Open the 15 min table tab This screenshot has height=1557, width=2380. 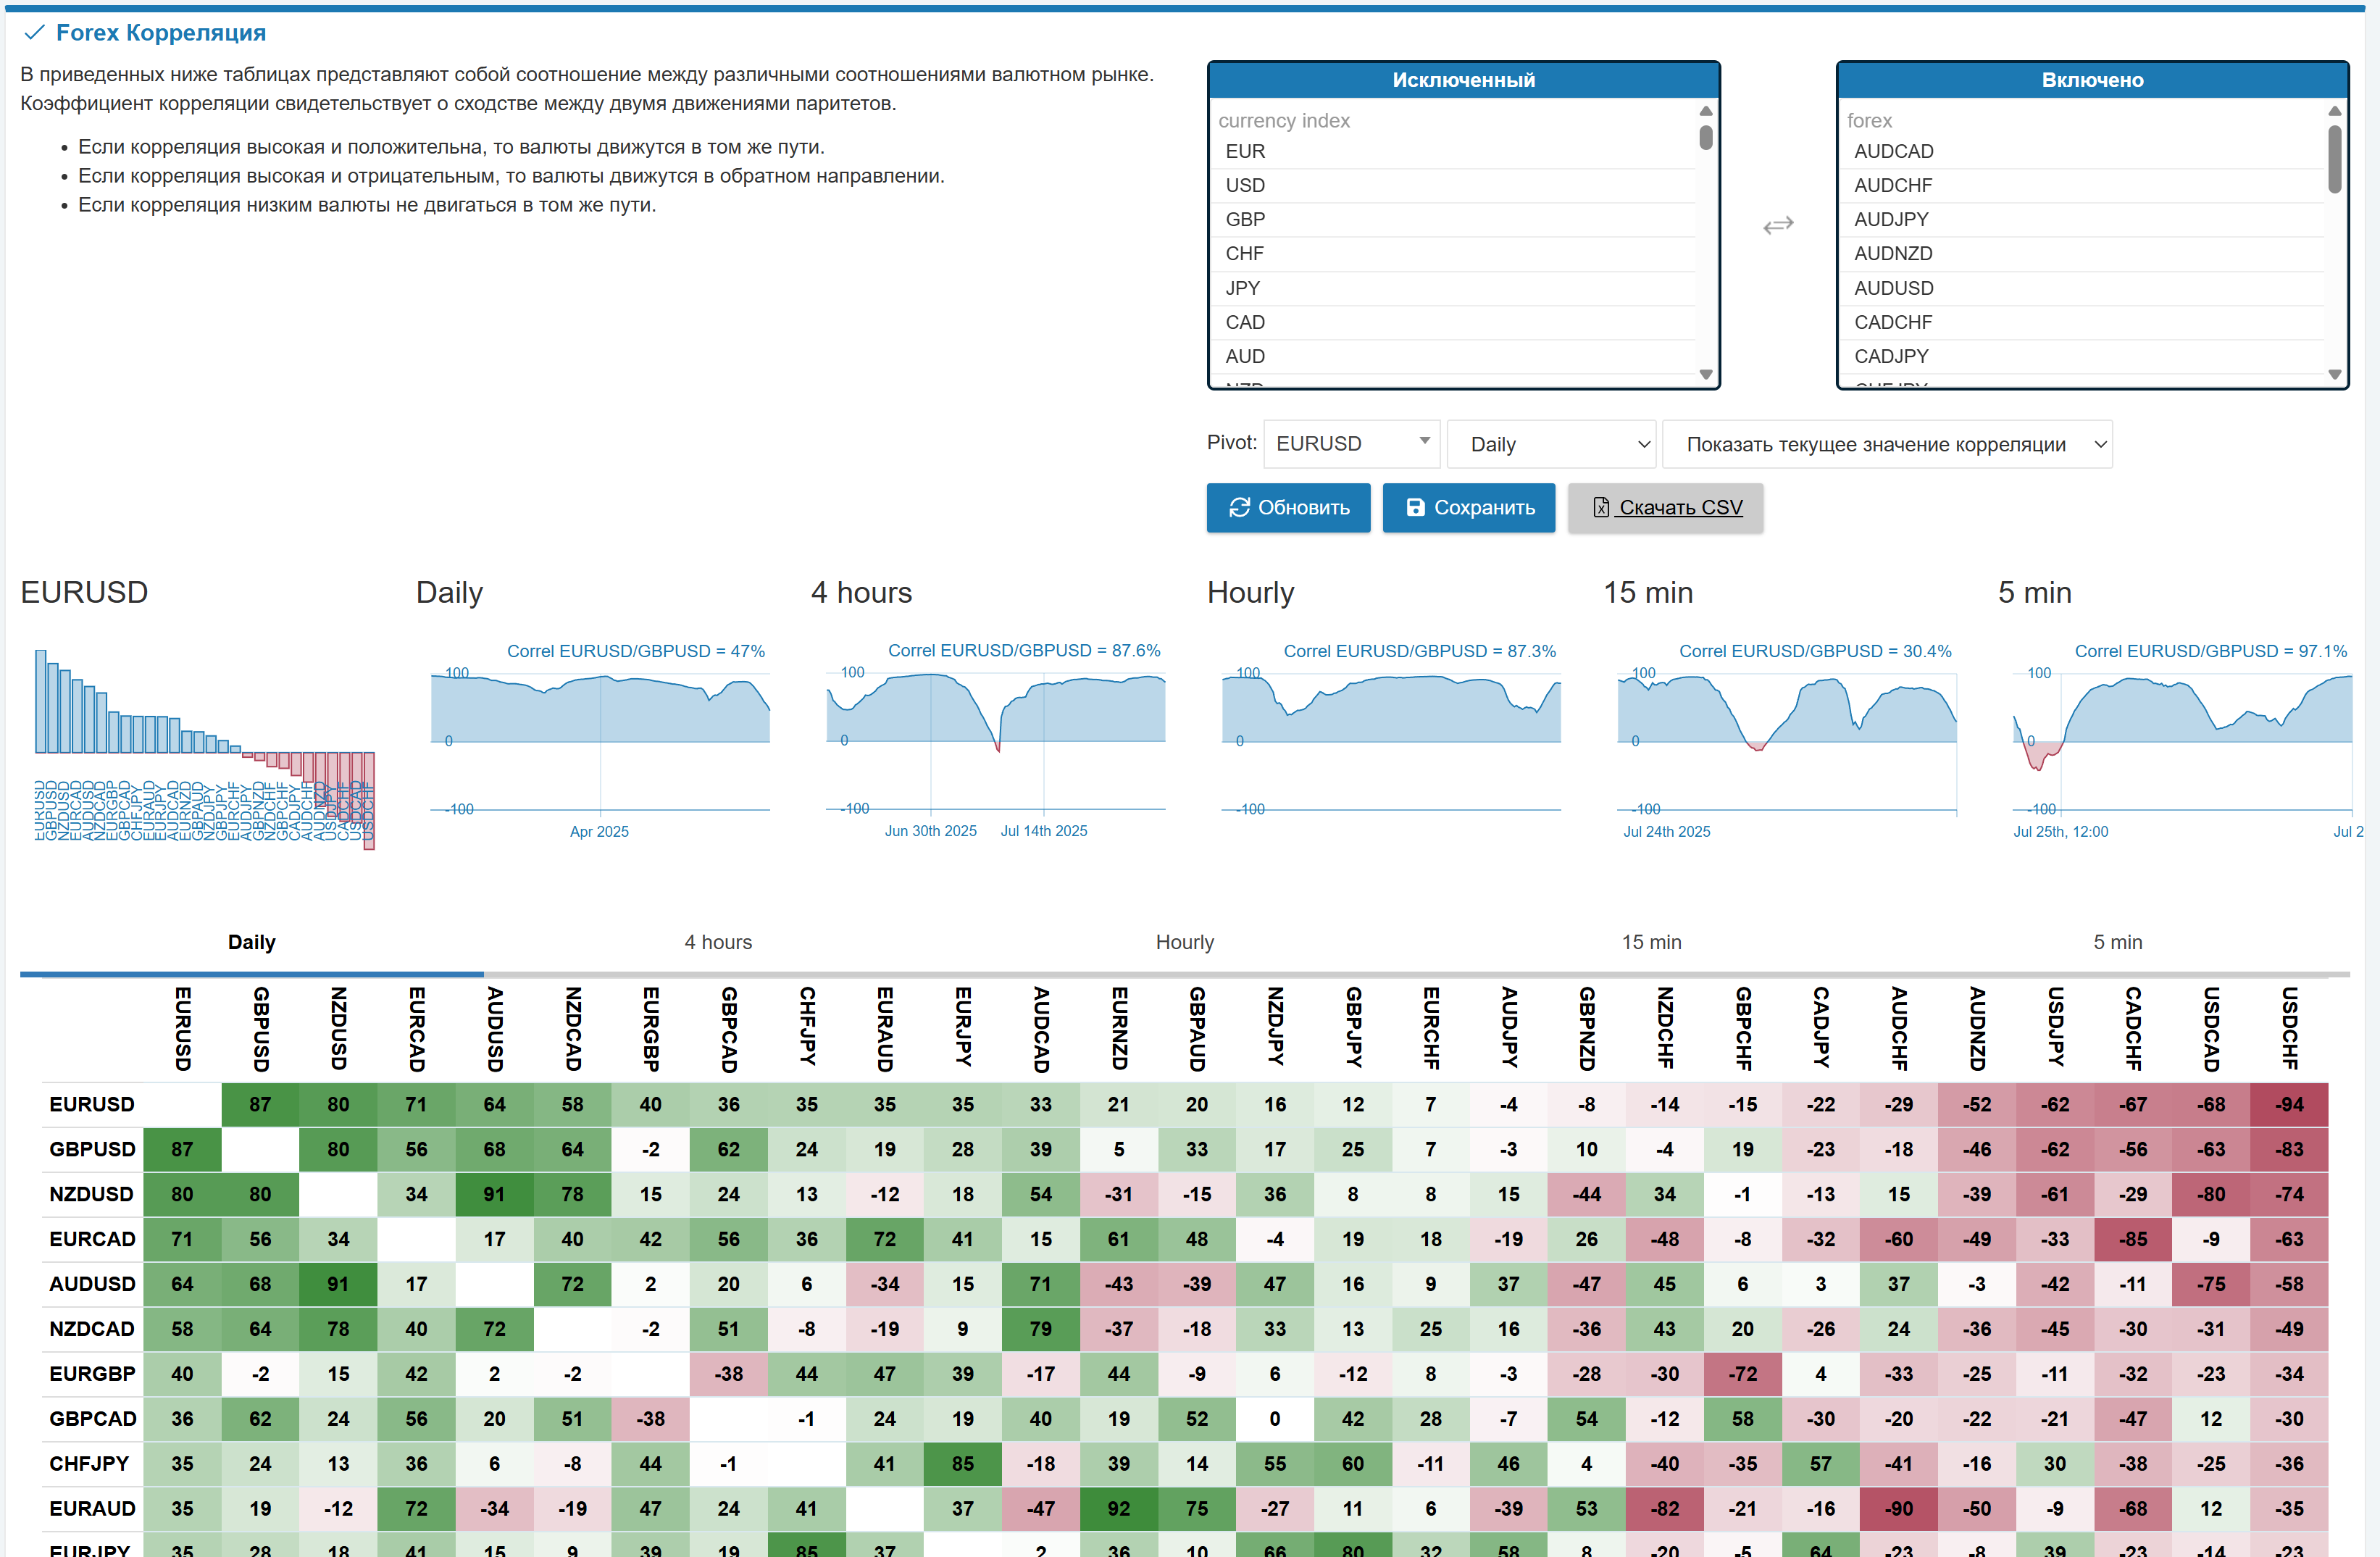click(1651, 942)
